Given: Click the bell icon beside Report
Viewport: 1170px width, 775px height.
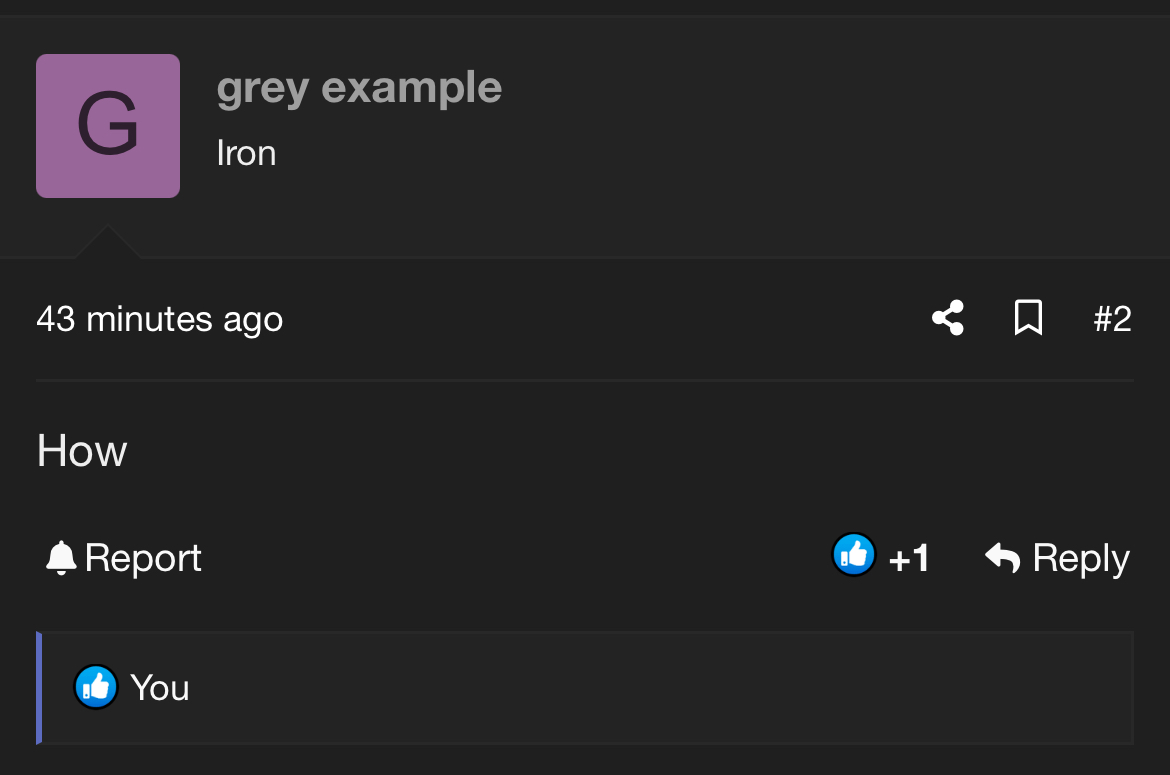Looking at the screenshot, I should point(61,558).
